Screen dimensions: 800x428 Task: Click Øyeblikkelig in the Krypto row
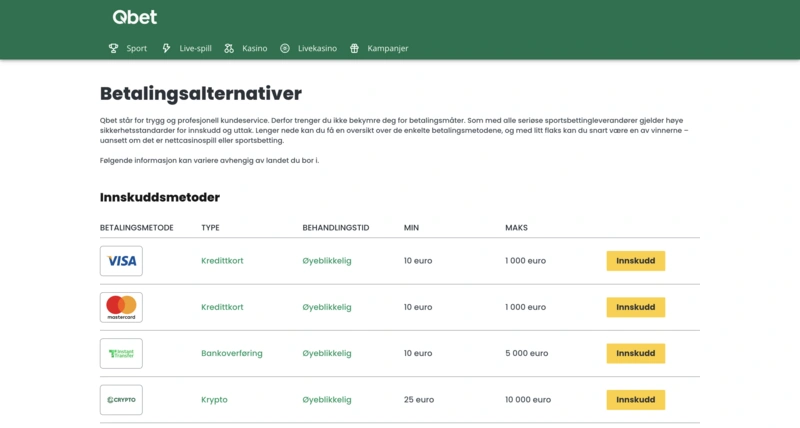click(327, 399)
